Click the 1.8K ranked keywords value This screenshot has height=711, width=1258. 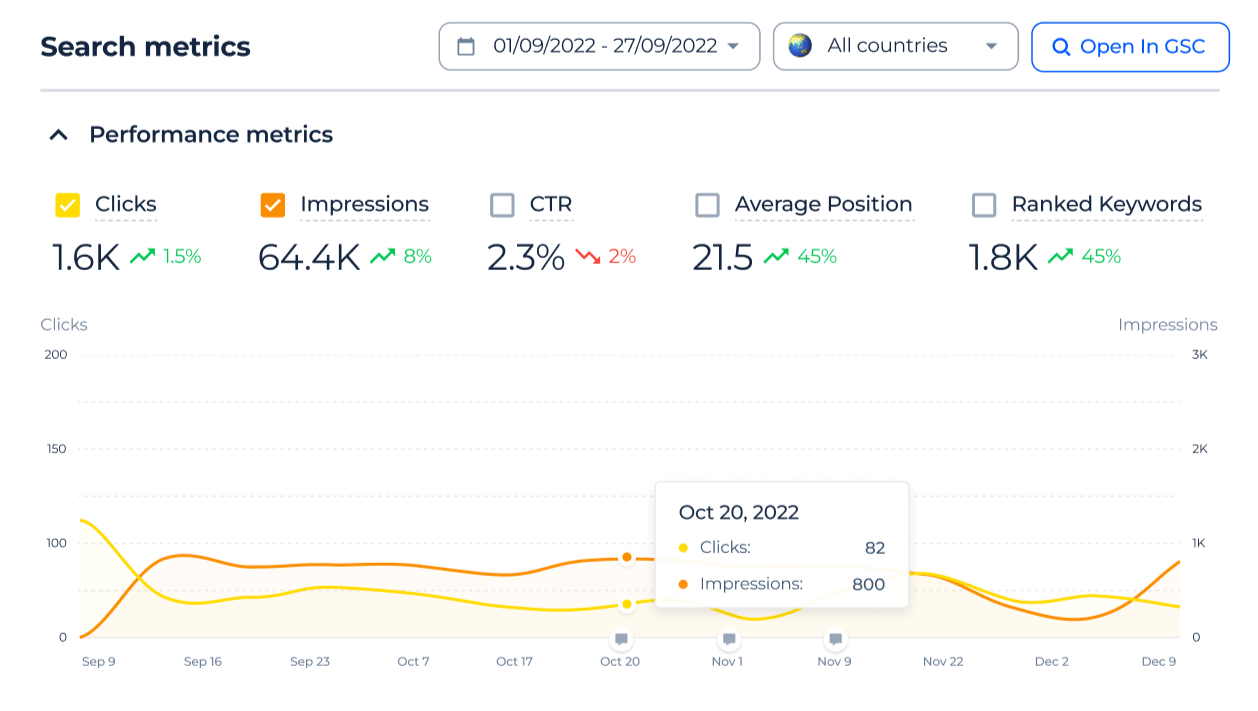click(x=1003, y=257)
